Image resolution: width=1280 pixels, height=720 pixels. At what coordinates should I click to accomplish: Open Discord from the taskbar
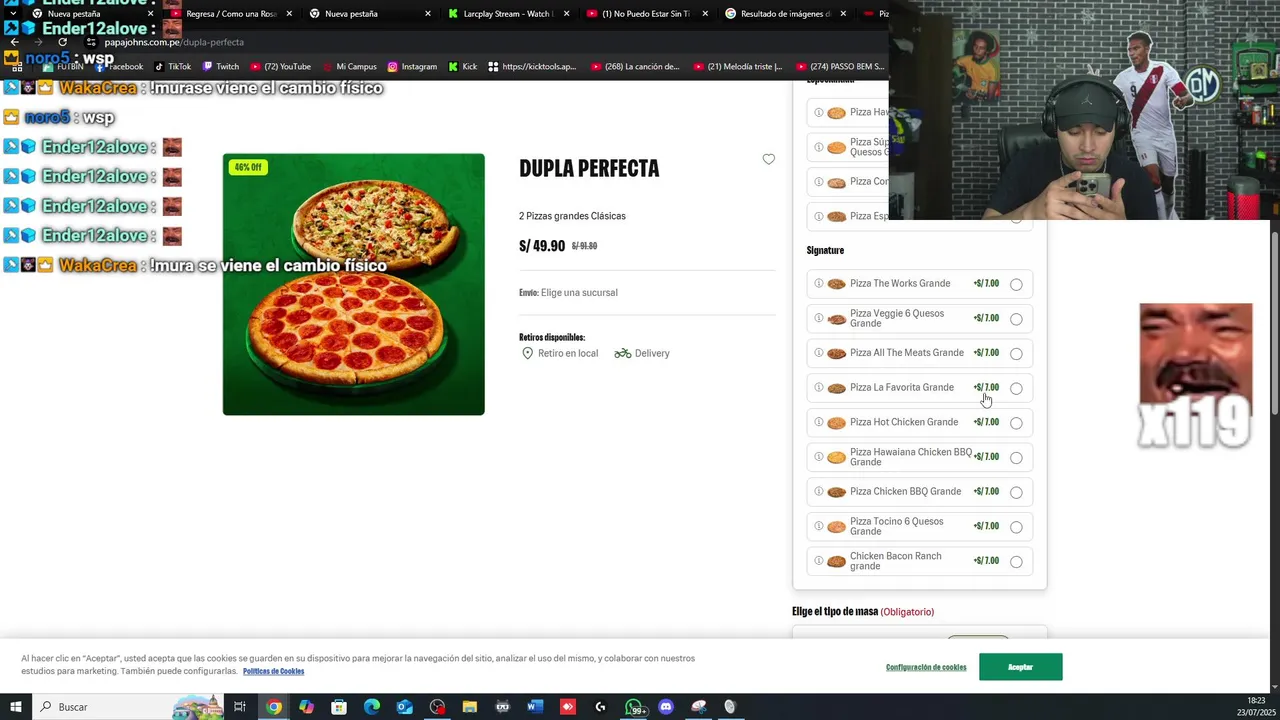(x=666, y=707)
